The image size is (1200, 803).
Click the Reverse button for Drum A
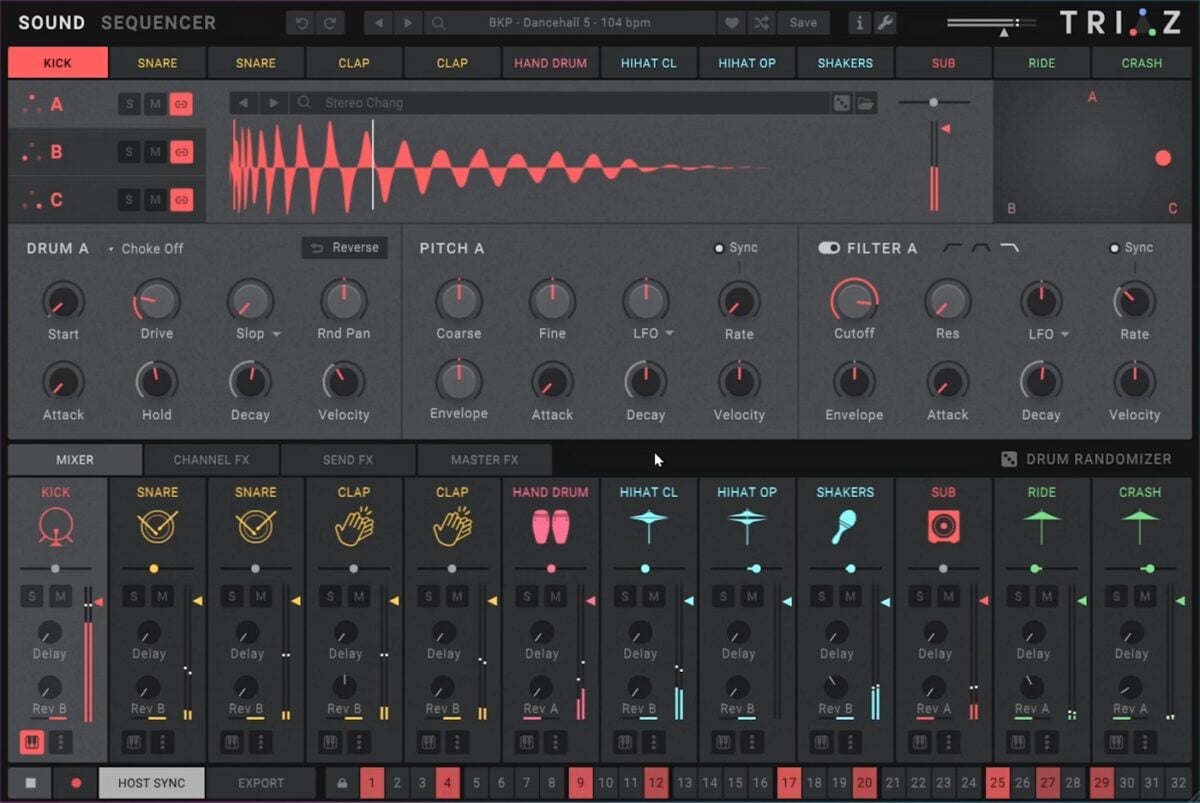(344, 247)
